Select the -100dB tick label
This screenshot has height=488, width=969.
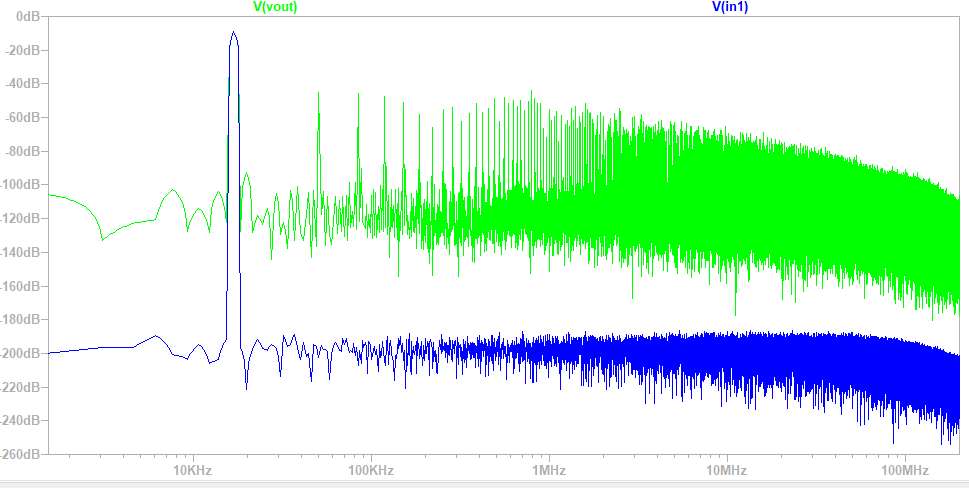click(21, 185)
